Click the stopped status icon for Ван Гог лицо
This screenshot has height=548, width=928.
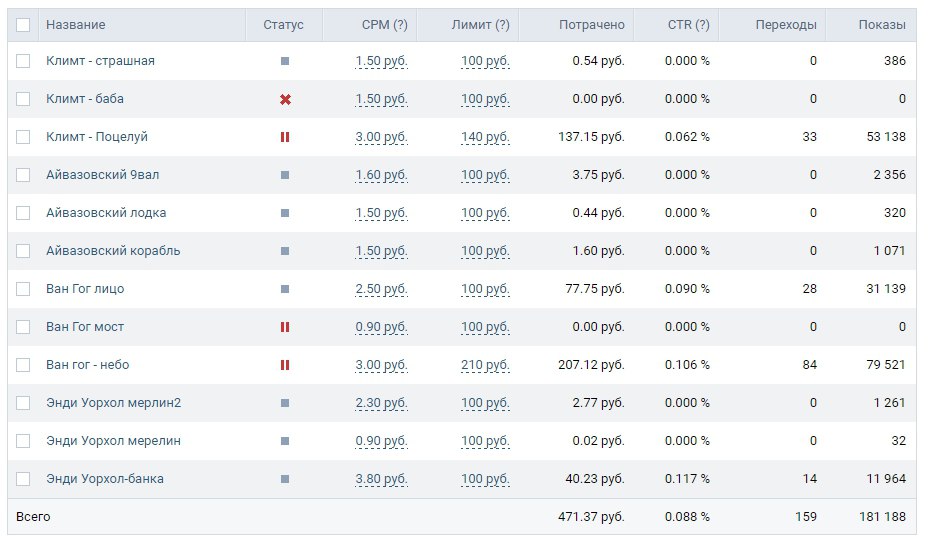[285, 289]
